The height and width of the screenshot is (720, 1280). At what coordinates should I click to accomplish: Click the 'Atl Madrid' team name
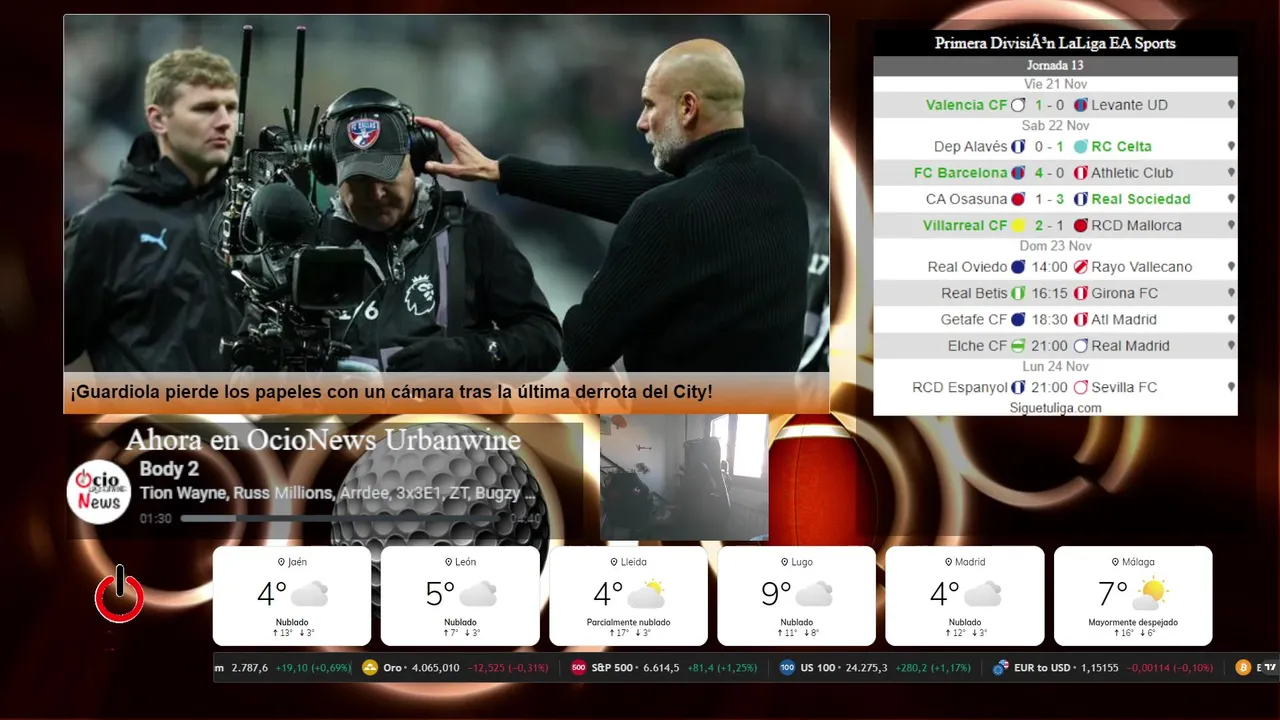coord(1124,320)
